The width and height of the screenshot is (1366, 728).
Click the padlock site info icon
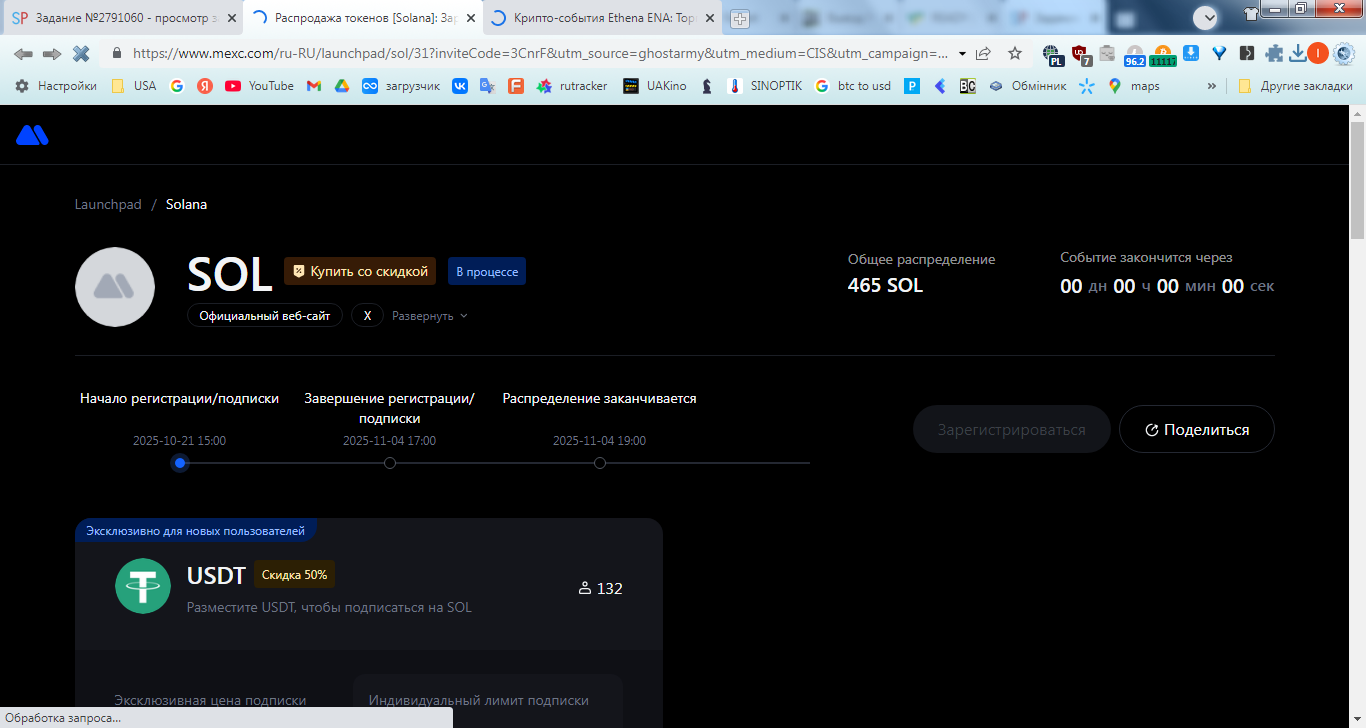click(x=116, y=53)
